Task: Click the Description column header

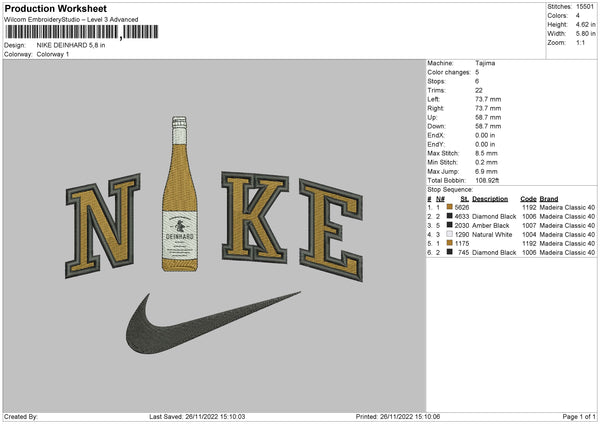Action: pyautogui.click(x=490, y=199)
